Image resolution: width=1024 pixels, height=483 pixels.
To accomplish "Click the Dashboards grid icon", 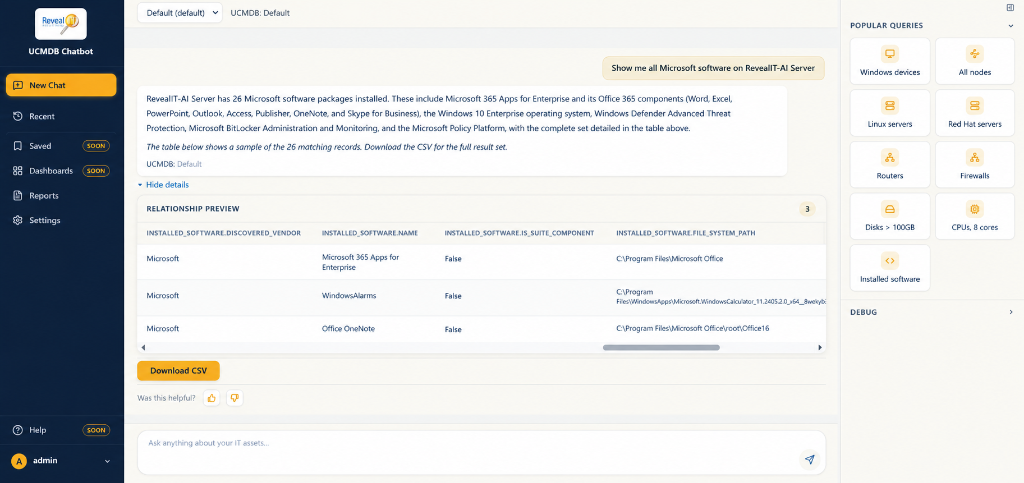I will click(18, 171).
